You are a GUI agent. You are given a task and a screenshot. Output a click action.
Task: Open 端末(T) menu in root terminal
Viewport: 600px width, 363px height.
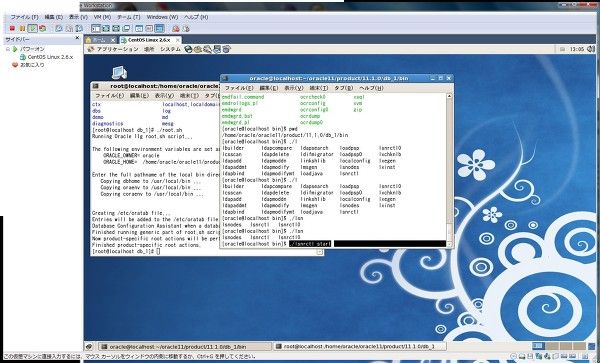[189, 96]
